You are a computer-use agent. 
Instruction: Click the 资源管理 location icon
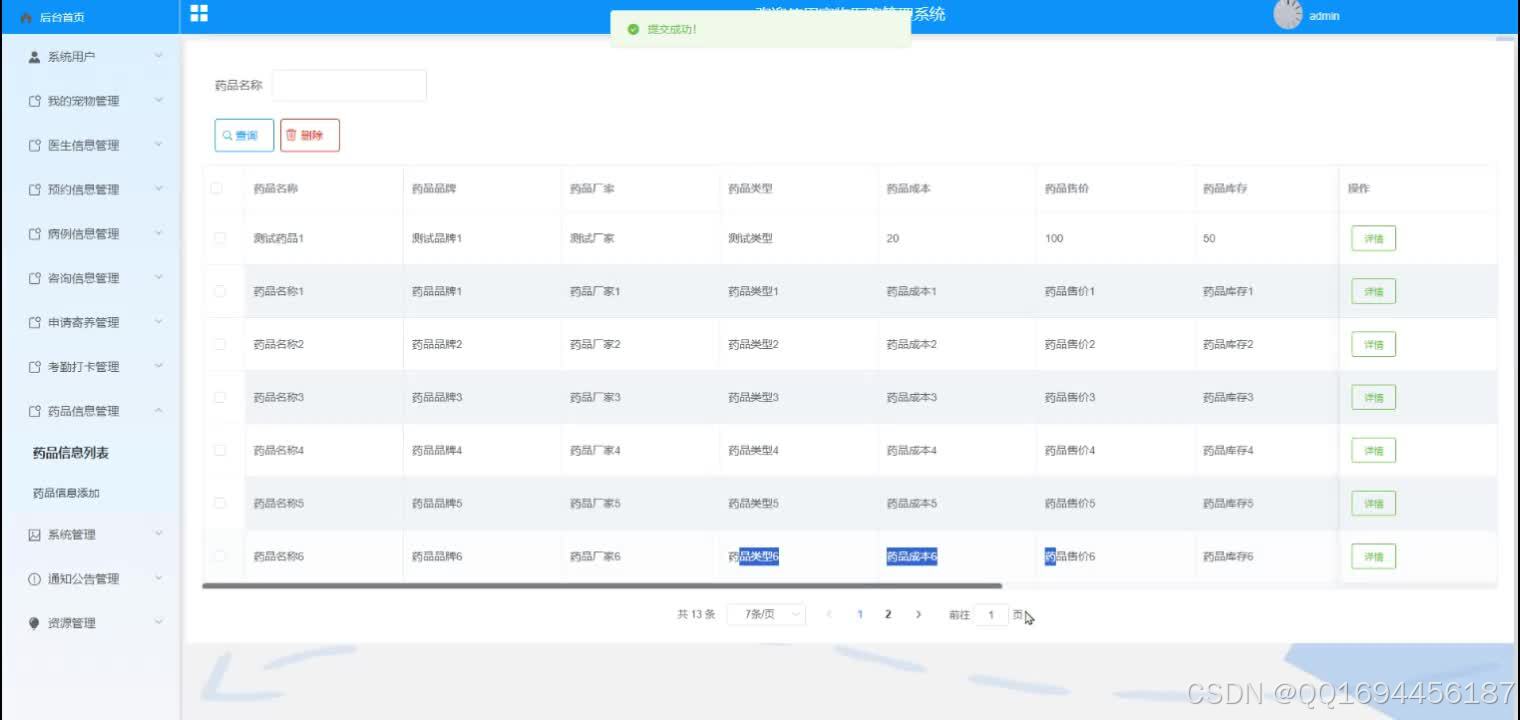35,623
